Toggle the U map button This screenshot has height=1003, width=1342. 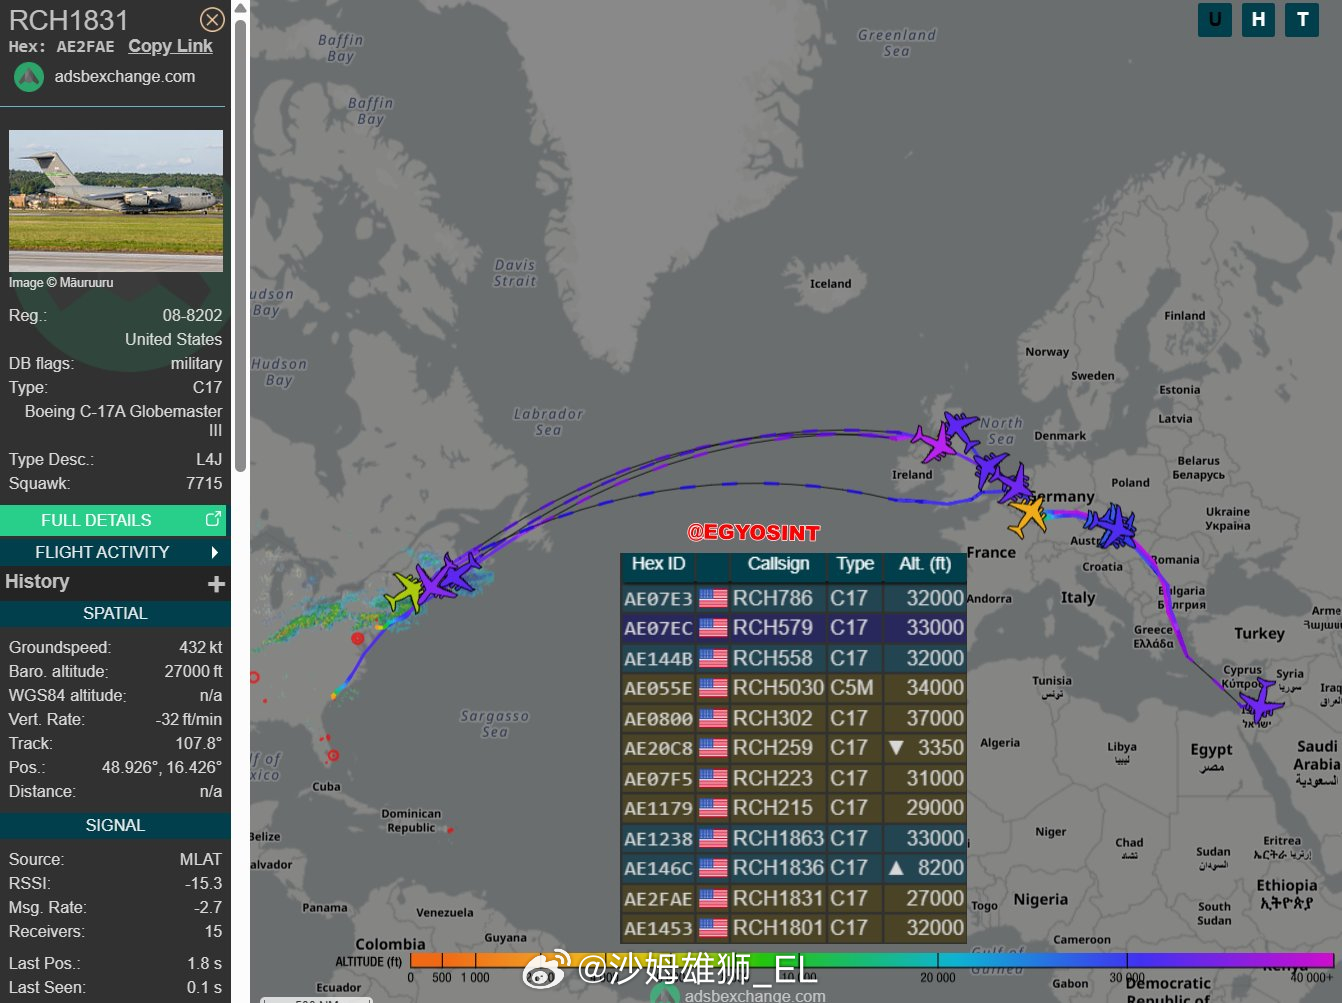coord(1215,19)
